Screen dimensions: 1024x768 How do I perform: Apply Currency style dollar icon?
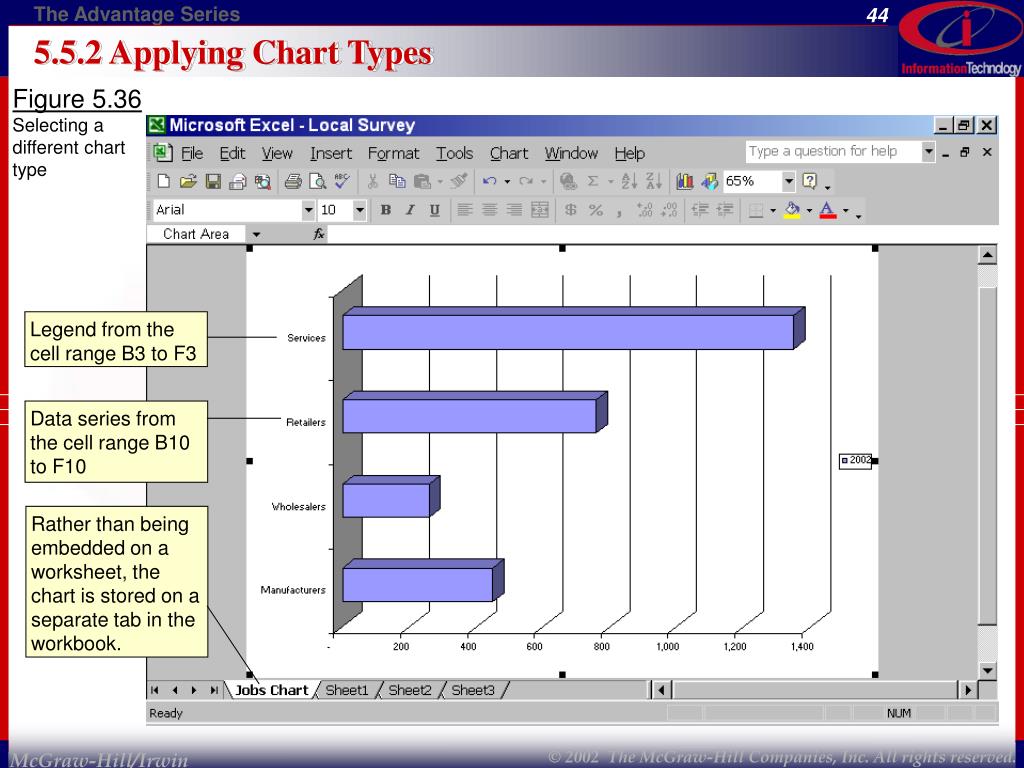point(570,210)
